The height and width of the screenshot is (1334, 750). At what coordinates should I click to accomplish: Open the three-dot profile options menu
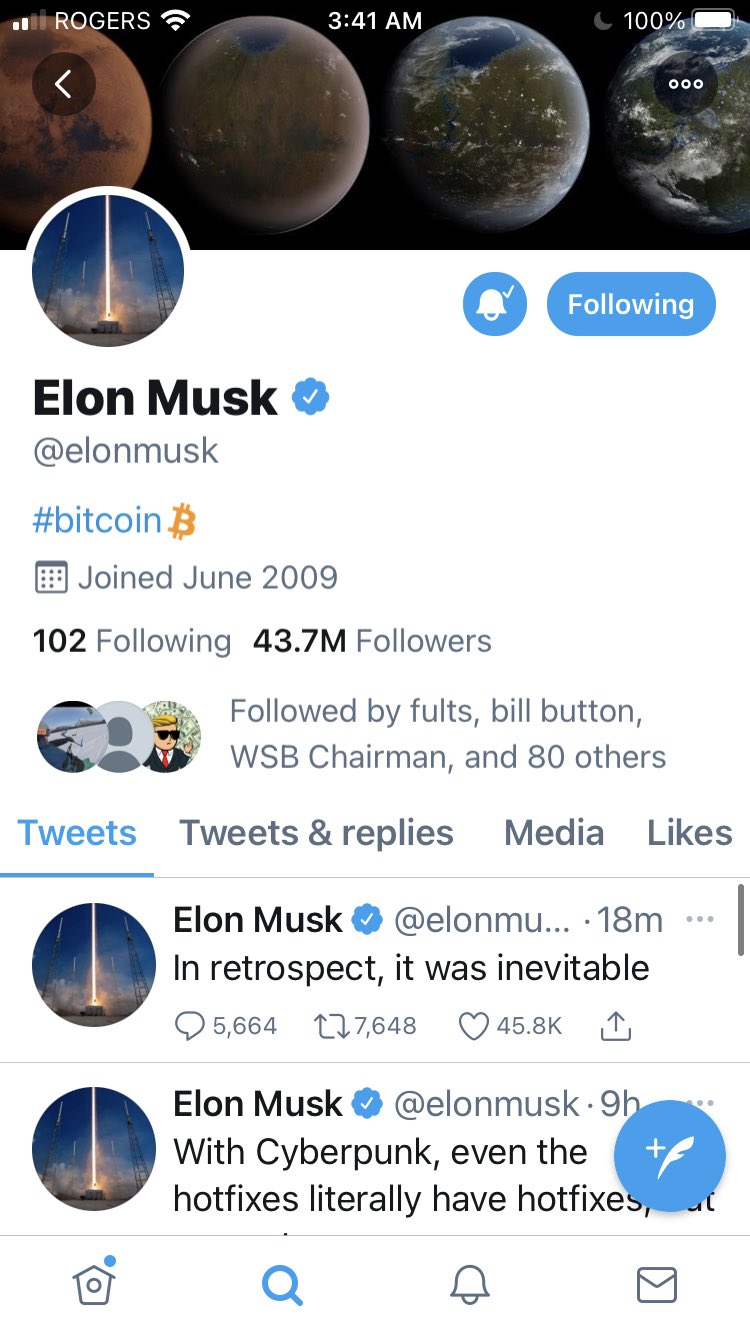(686, 84)
